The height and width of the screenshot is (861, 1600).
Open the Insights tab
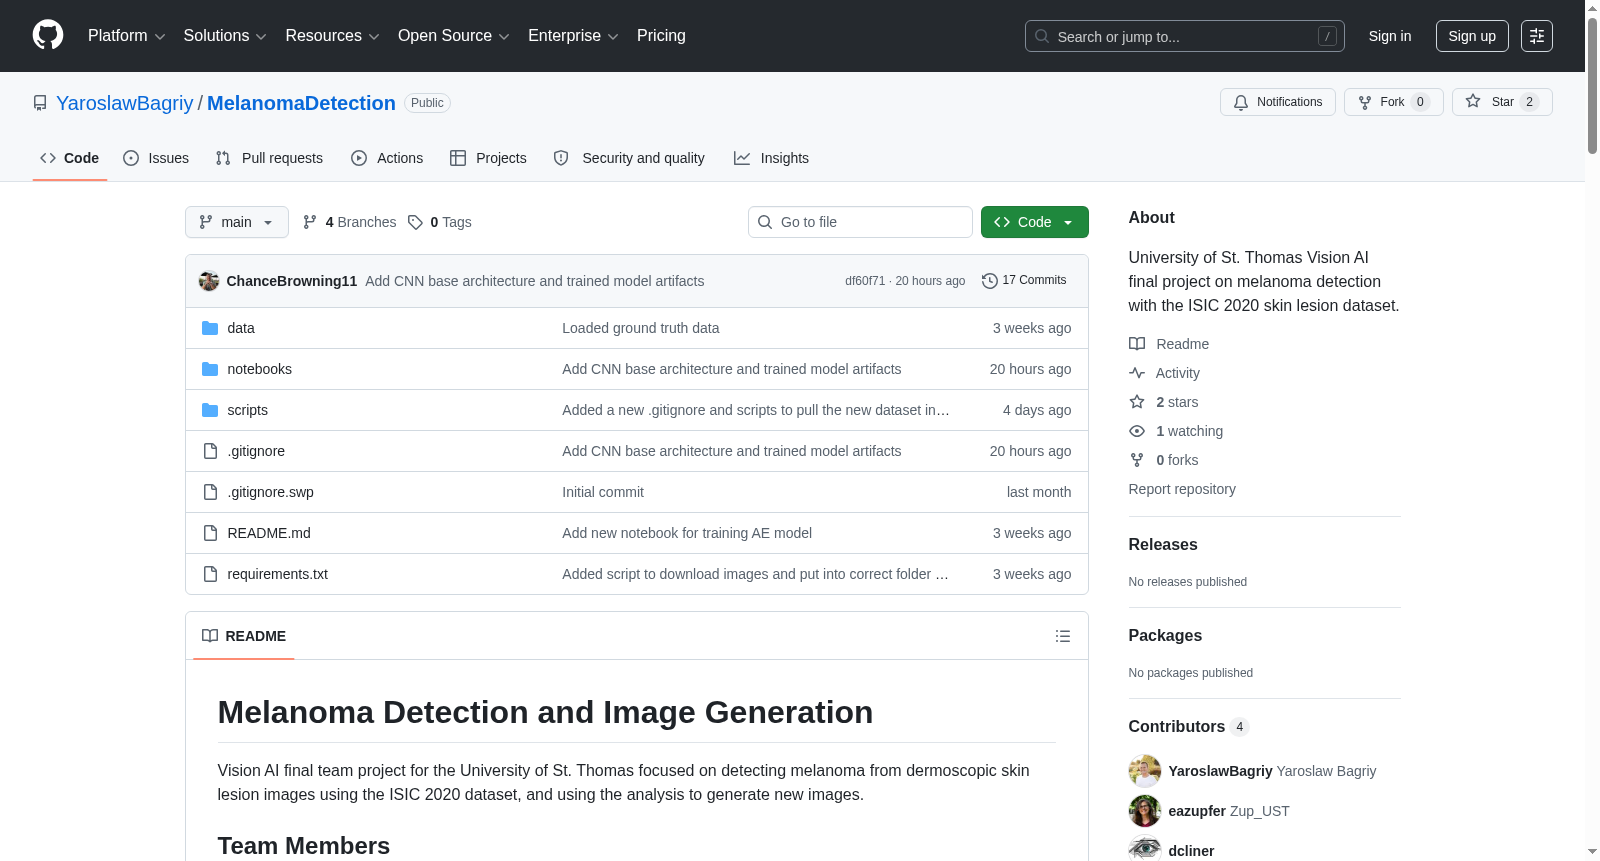coord(771,158)
